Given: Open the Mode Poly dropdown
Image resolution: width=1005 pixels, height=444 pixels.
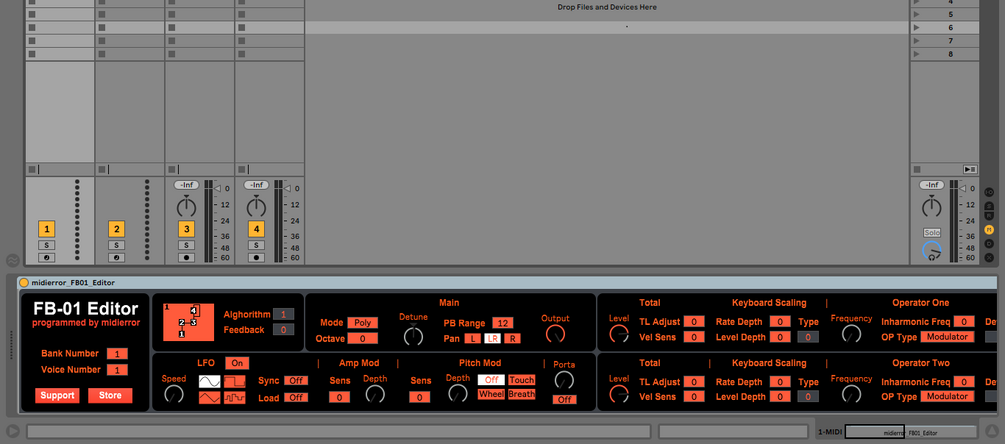Looking at the screenshot, I should tap(363, 323).
